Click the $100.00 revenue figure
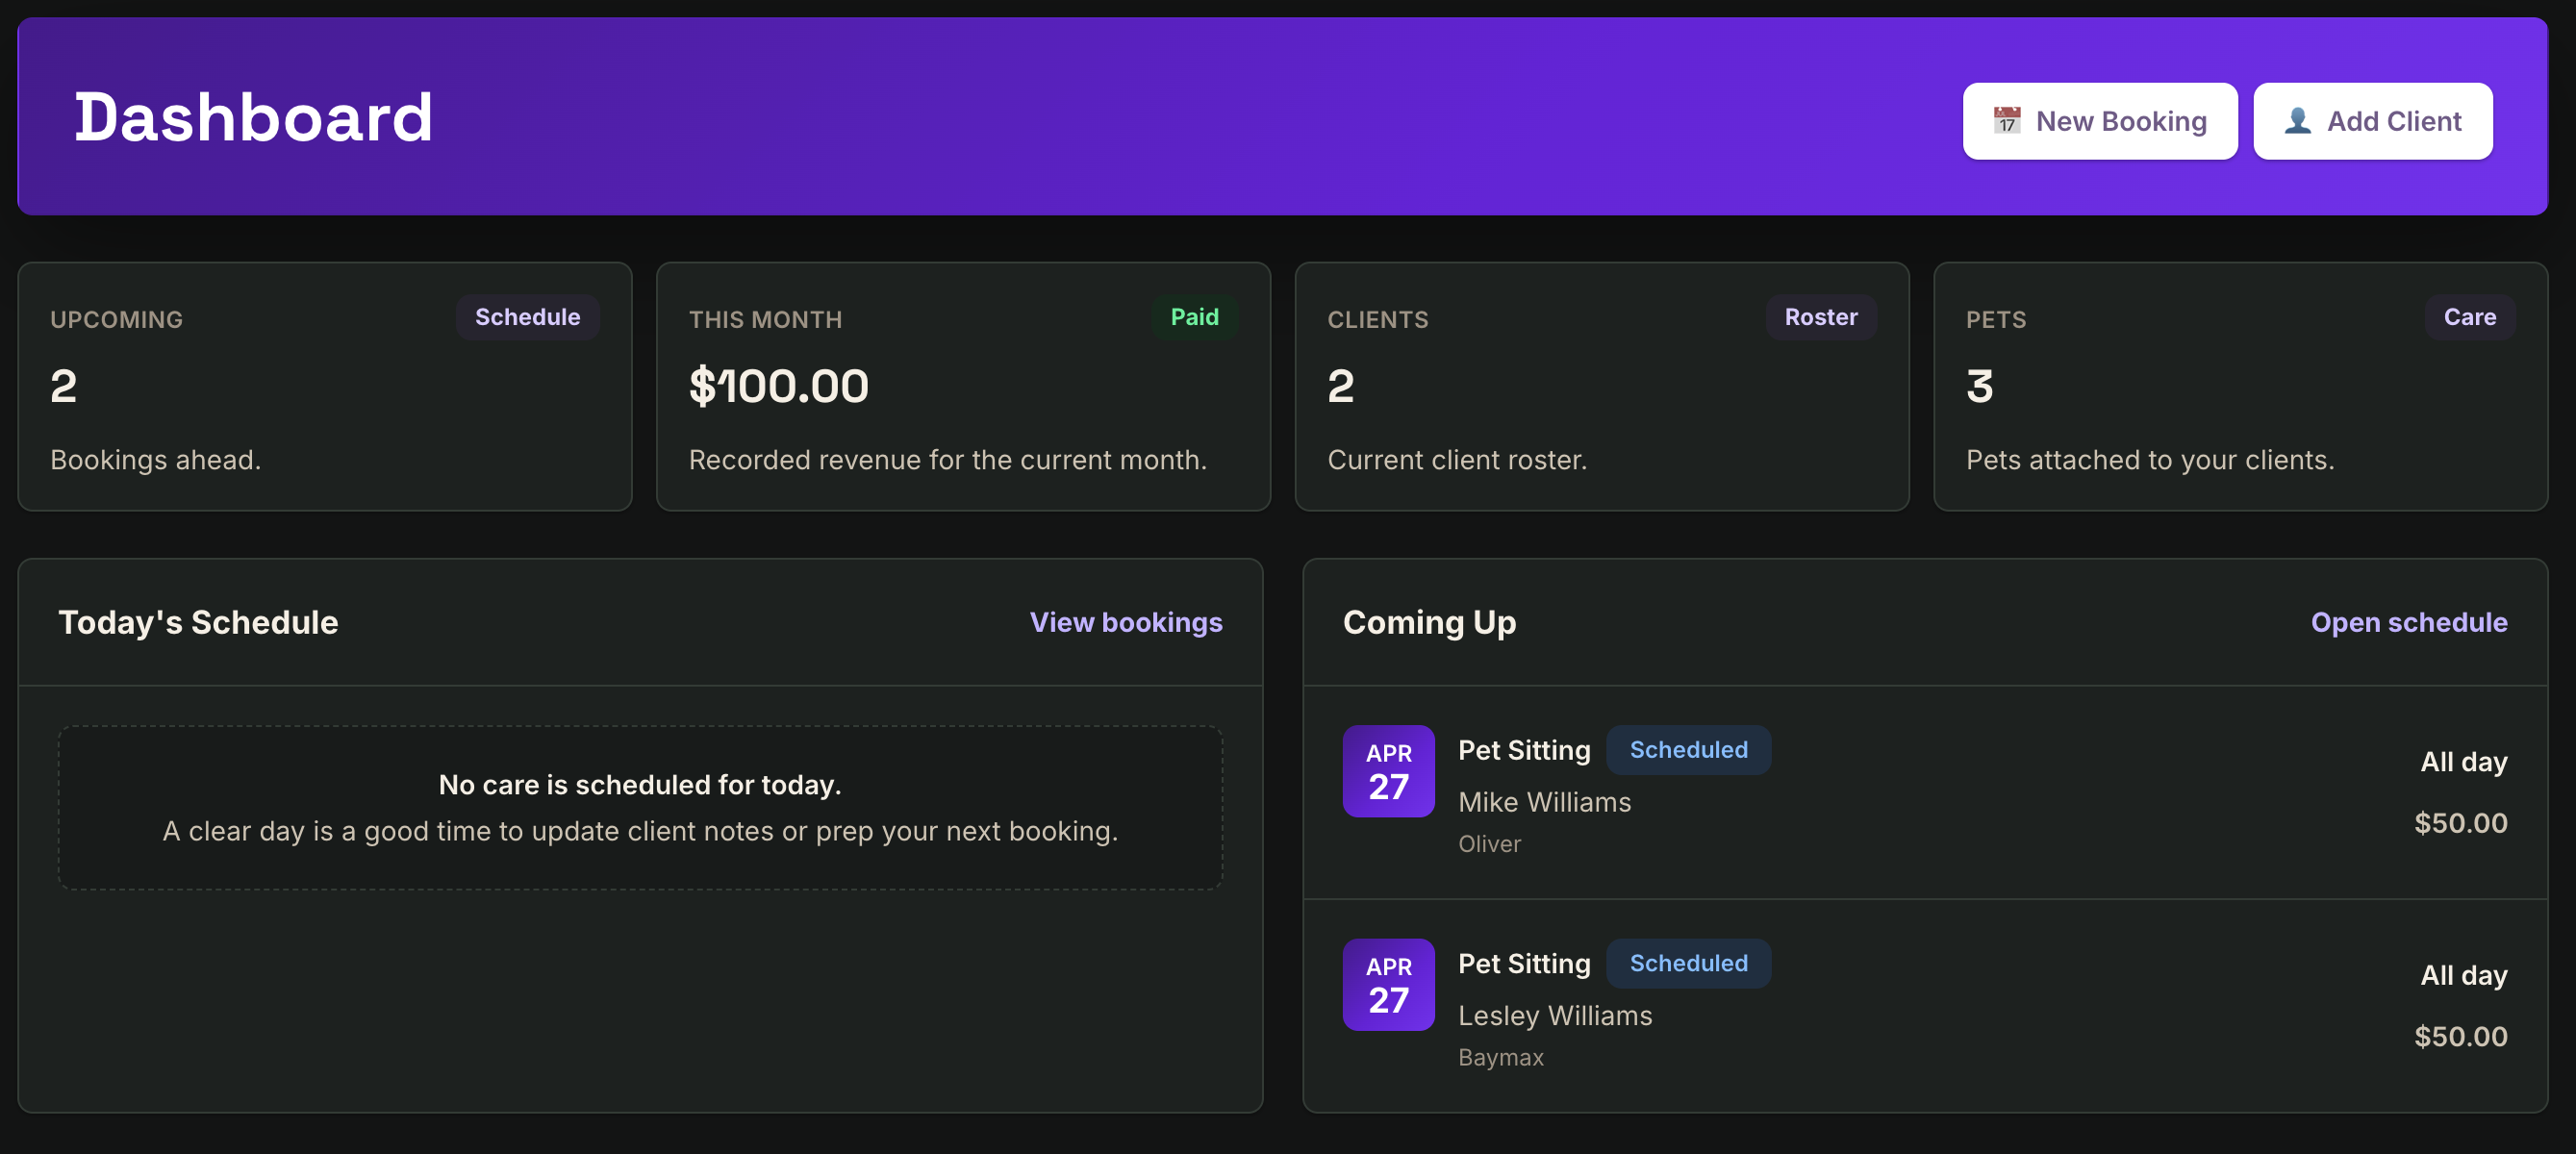Viewport: 2576px width, 1154px height. [779, 386]
